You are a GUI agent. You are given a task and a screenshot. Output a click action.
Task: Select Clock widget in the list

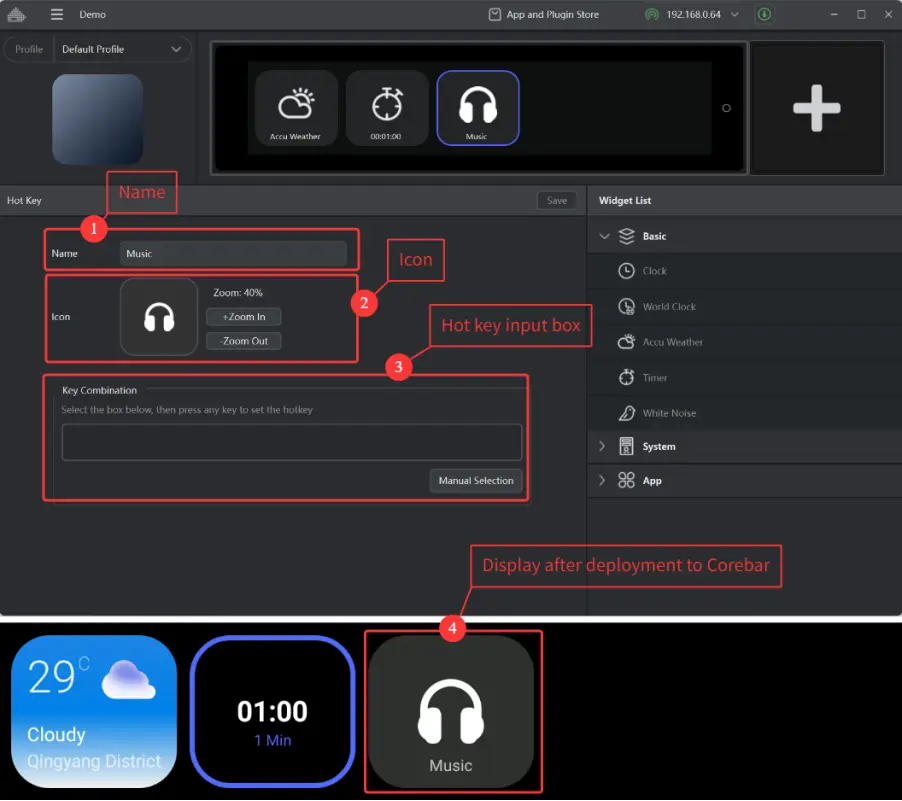coord(744,271)
